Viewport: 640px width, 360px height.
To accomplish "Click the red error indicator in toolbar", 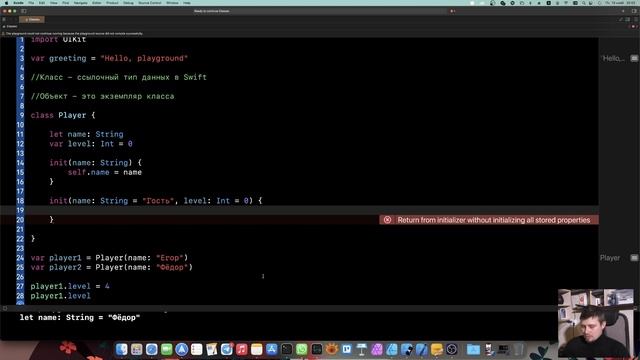I will coord(452,11).
